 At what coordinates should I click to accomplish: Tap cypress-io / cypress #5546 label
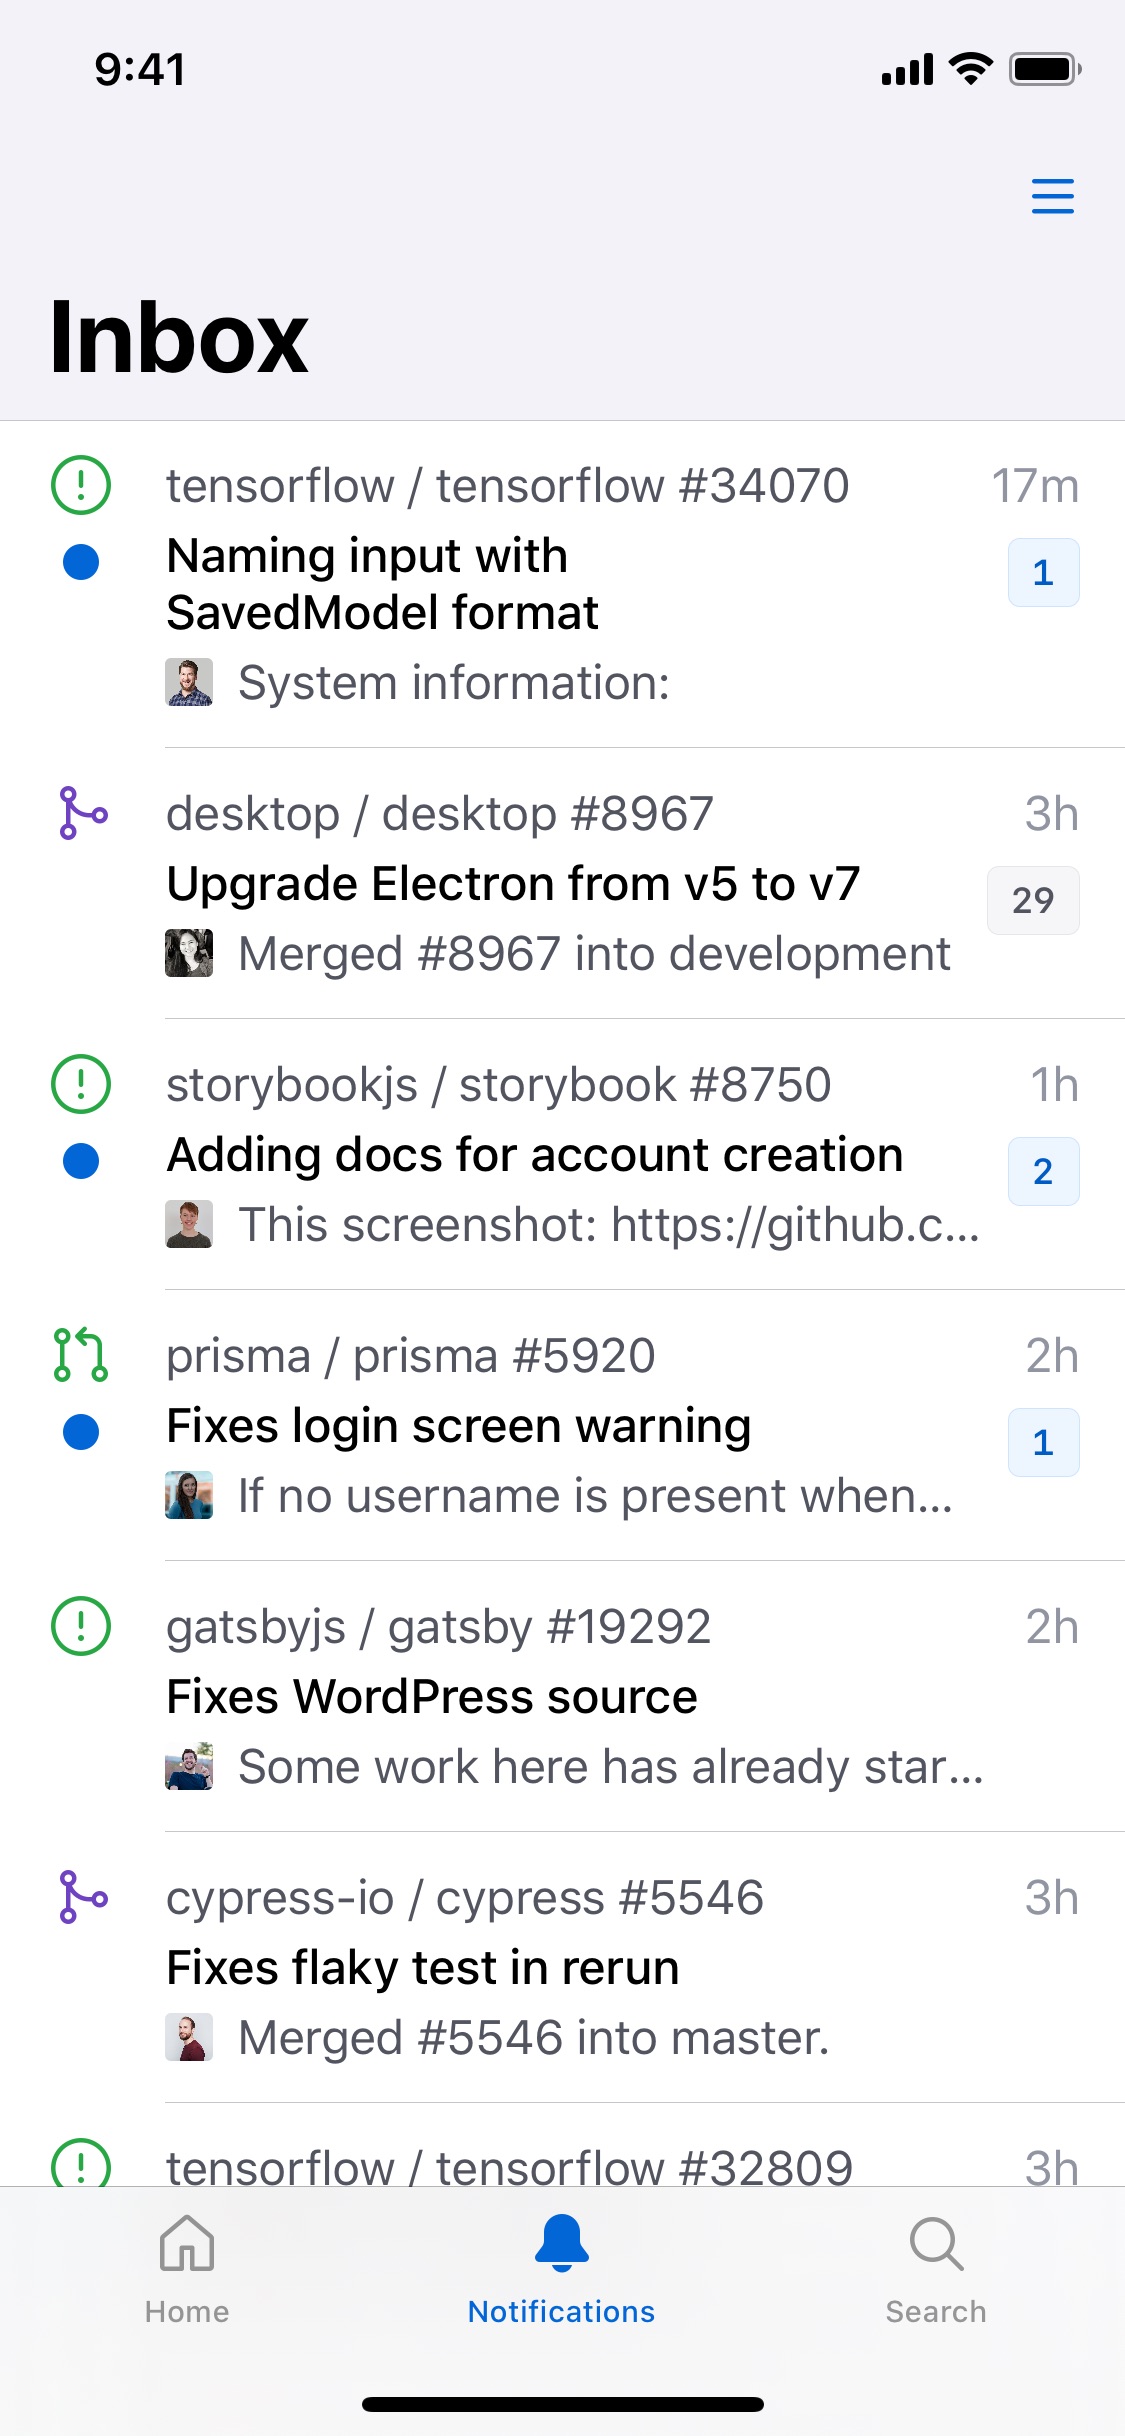coord(465,1898)
